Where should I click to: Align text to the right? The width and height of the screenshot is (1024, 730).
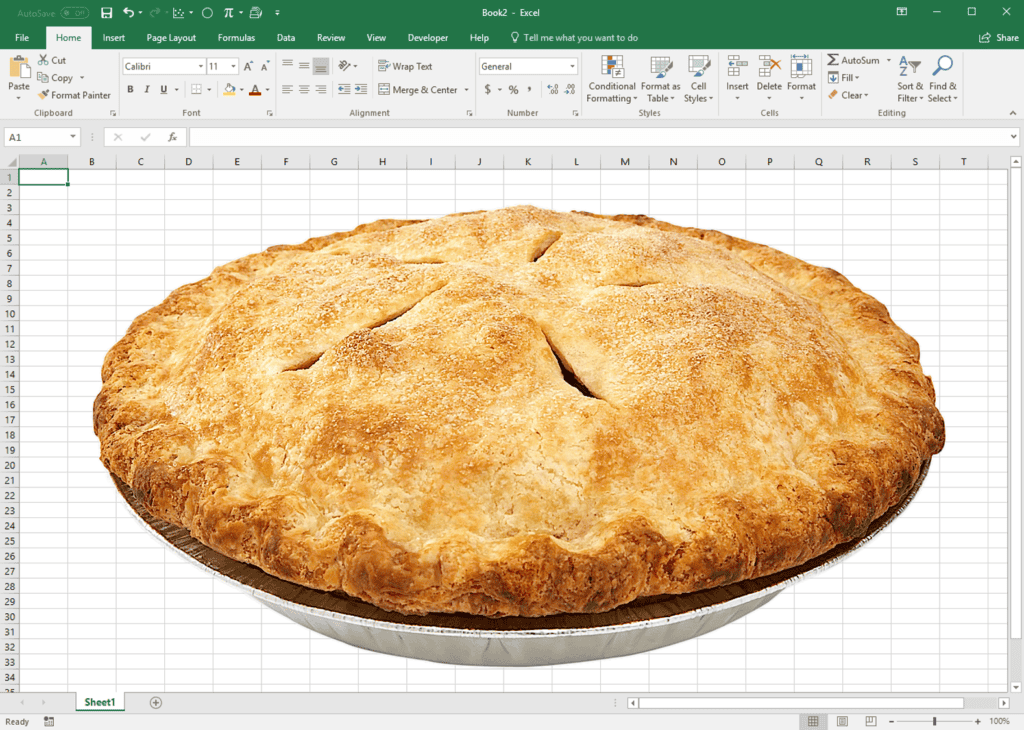321,89
